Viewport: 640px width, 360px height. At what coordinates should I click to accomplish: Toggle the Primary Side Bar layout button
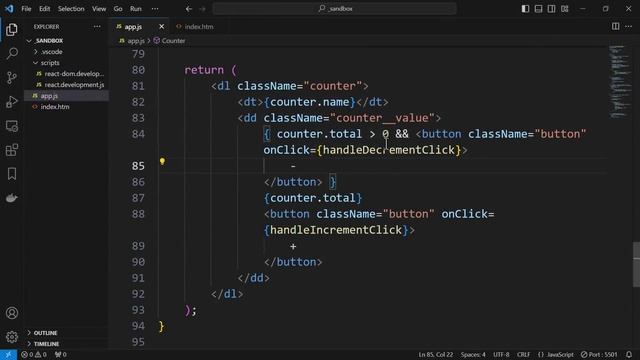coord(526,9)
